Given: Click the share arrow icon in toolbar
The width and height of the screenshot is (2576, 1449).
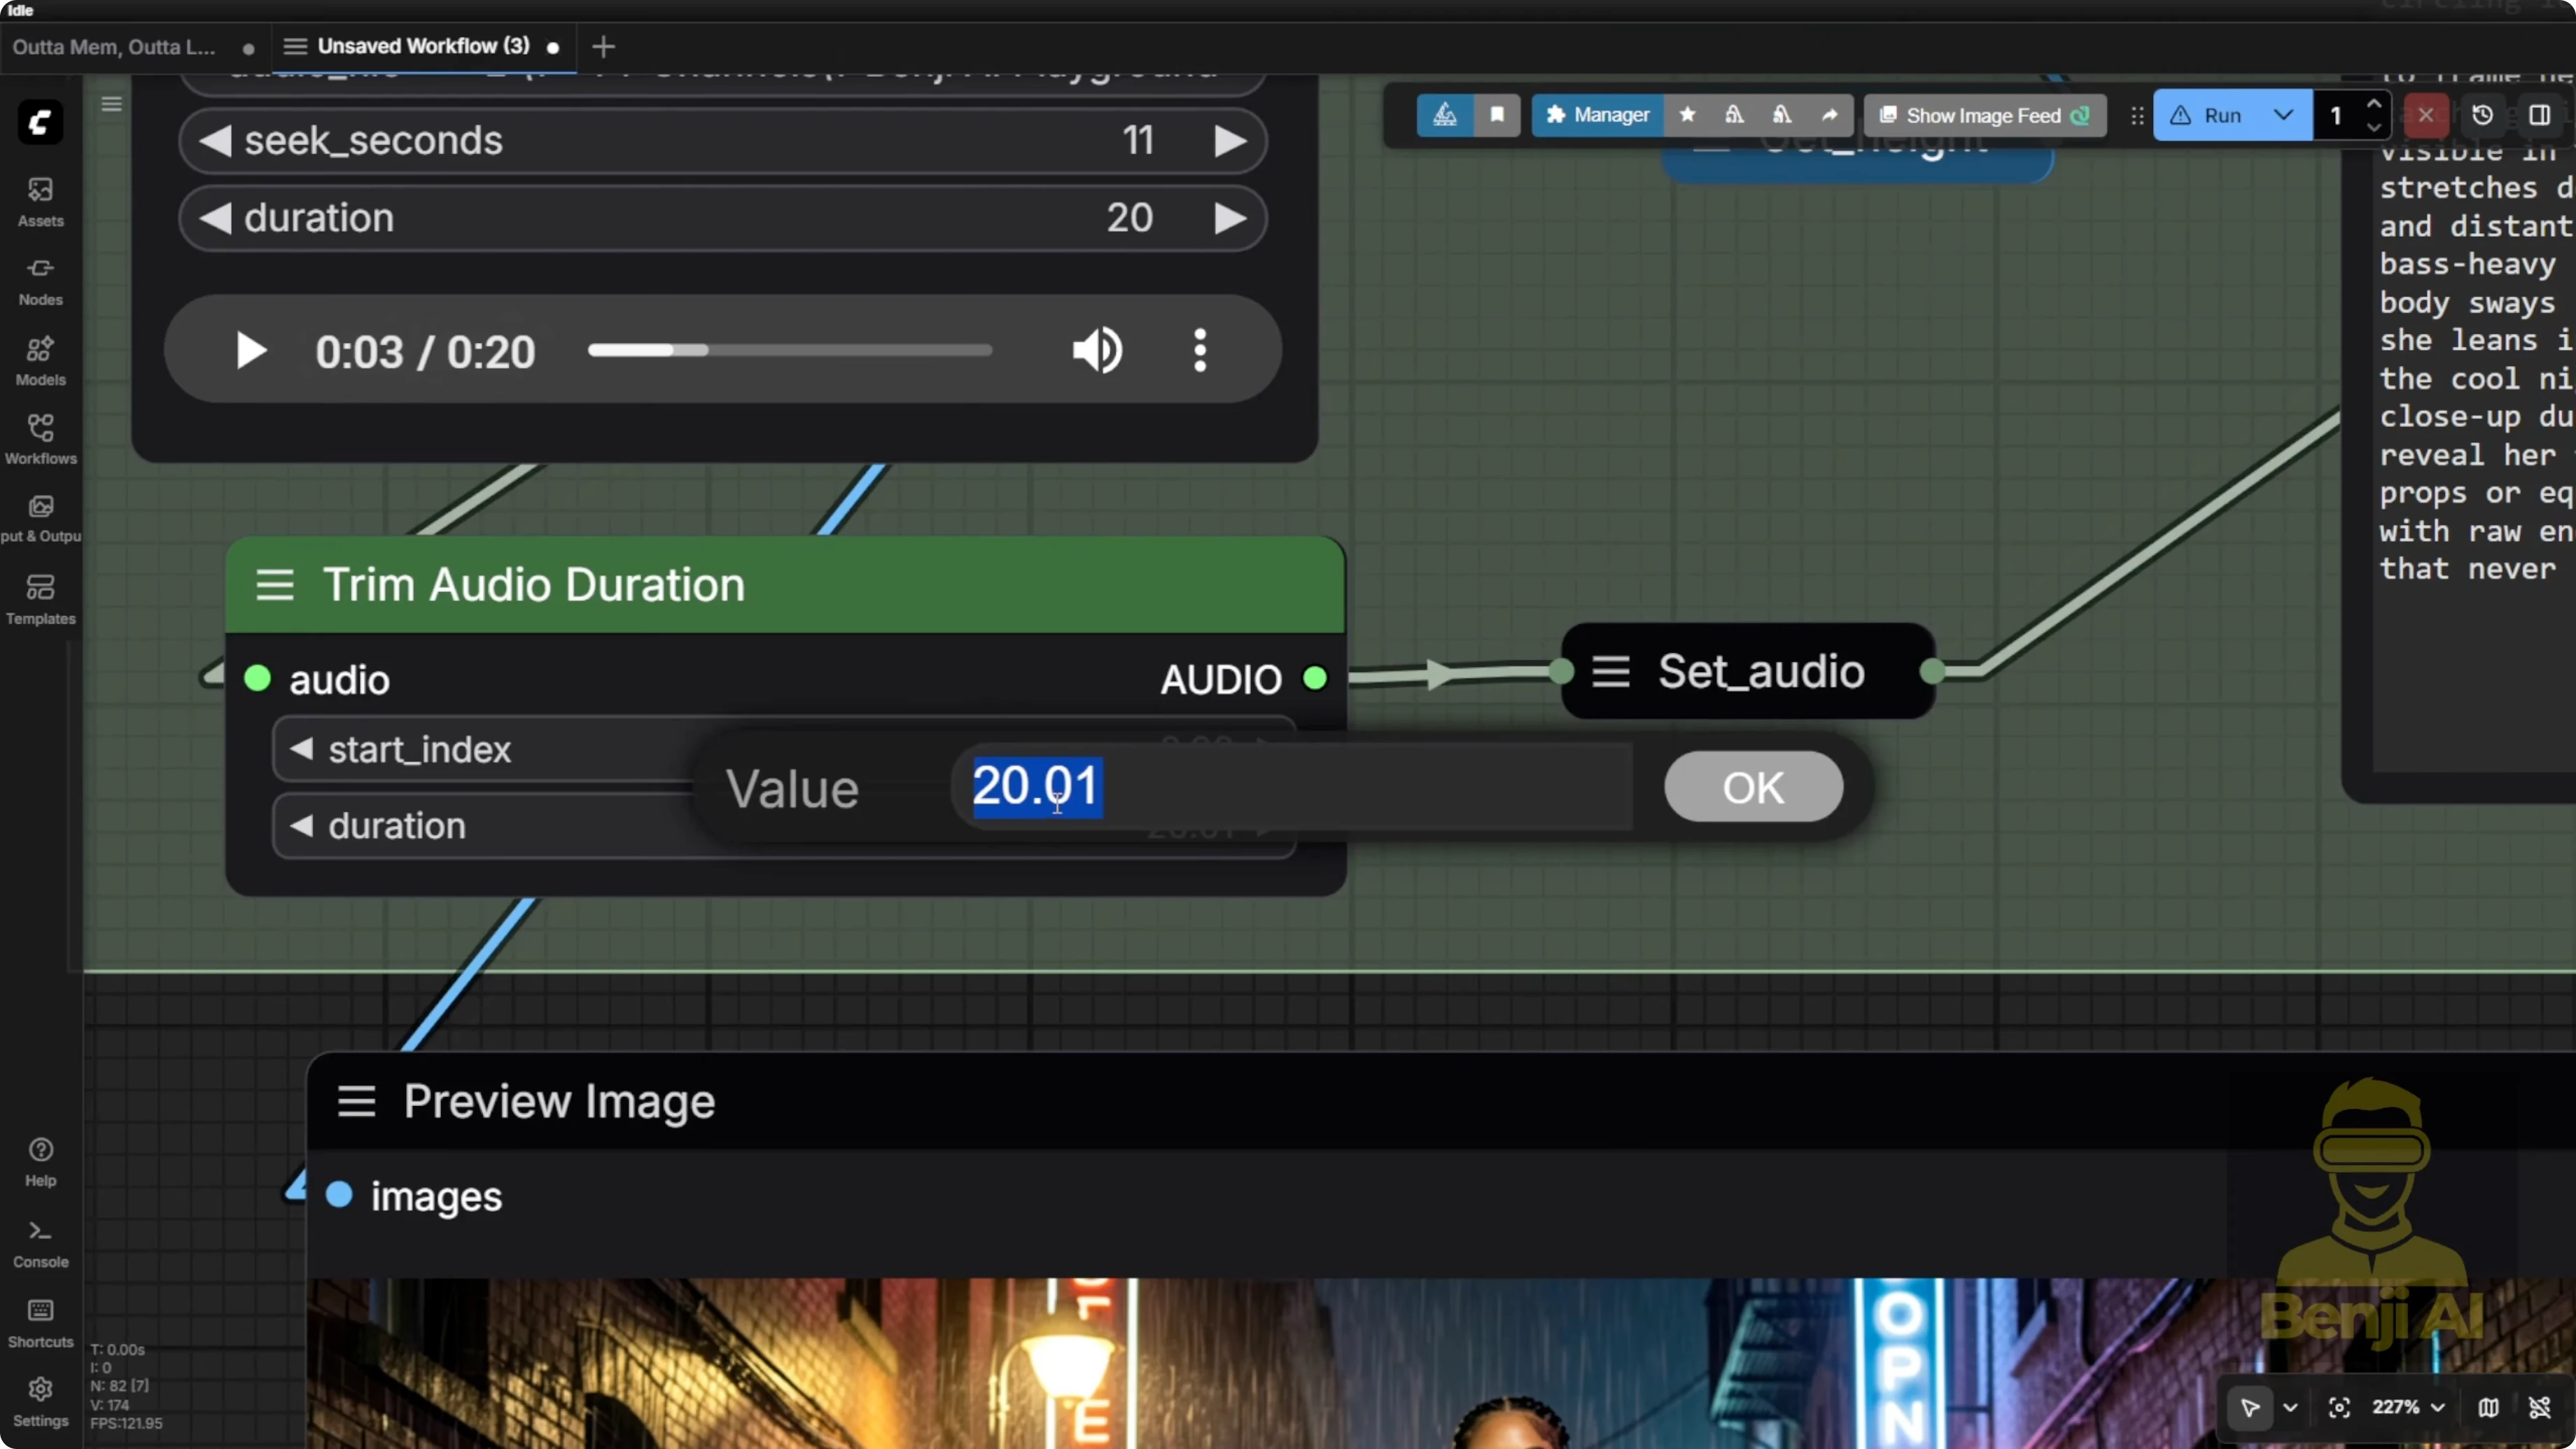Looking at the screenshot, I should click(x=1829, y=115).
